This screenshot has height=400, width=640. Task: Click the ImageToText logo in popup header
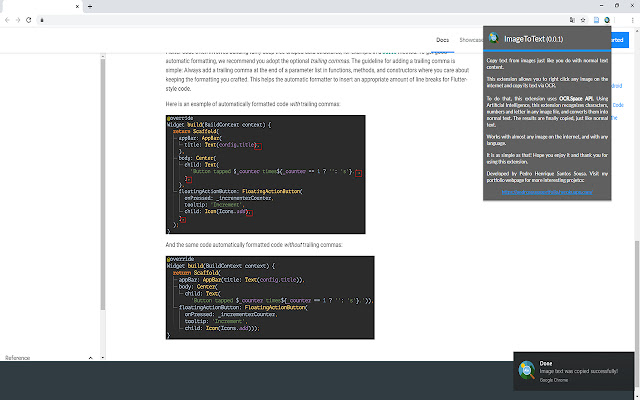tap(493, 39)
